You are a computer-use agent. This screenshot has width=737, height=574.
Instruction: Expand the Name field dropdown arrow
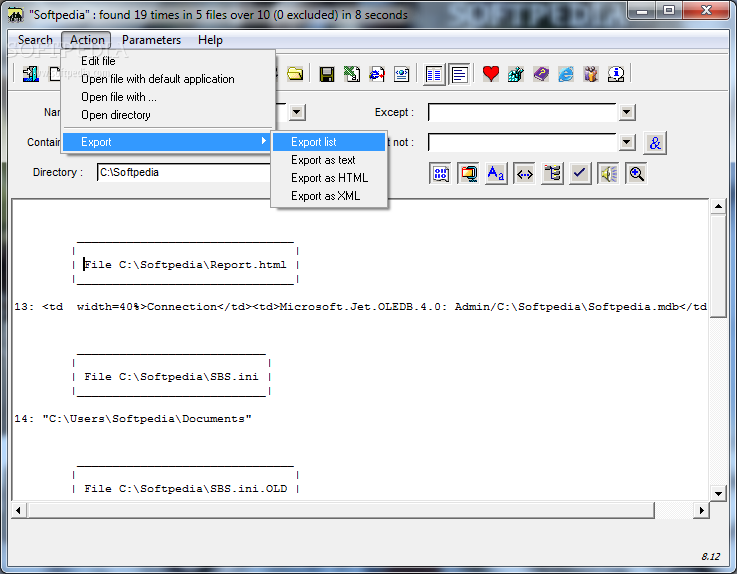296,112
